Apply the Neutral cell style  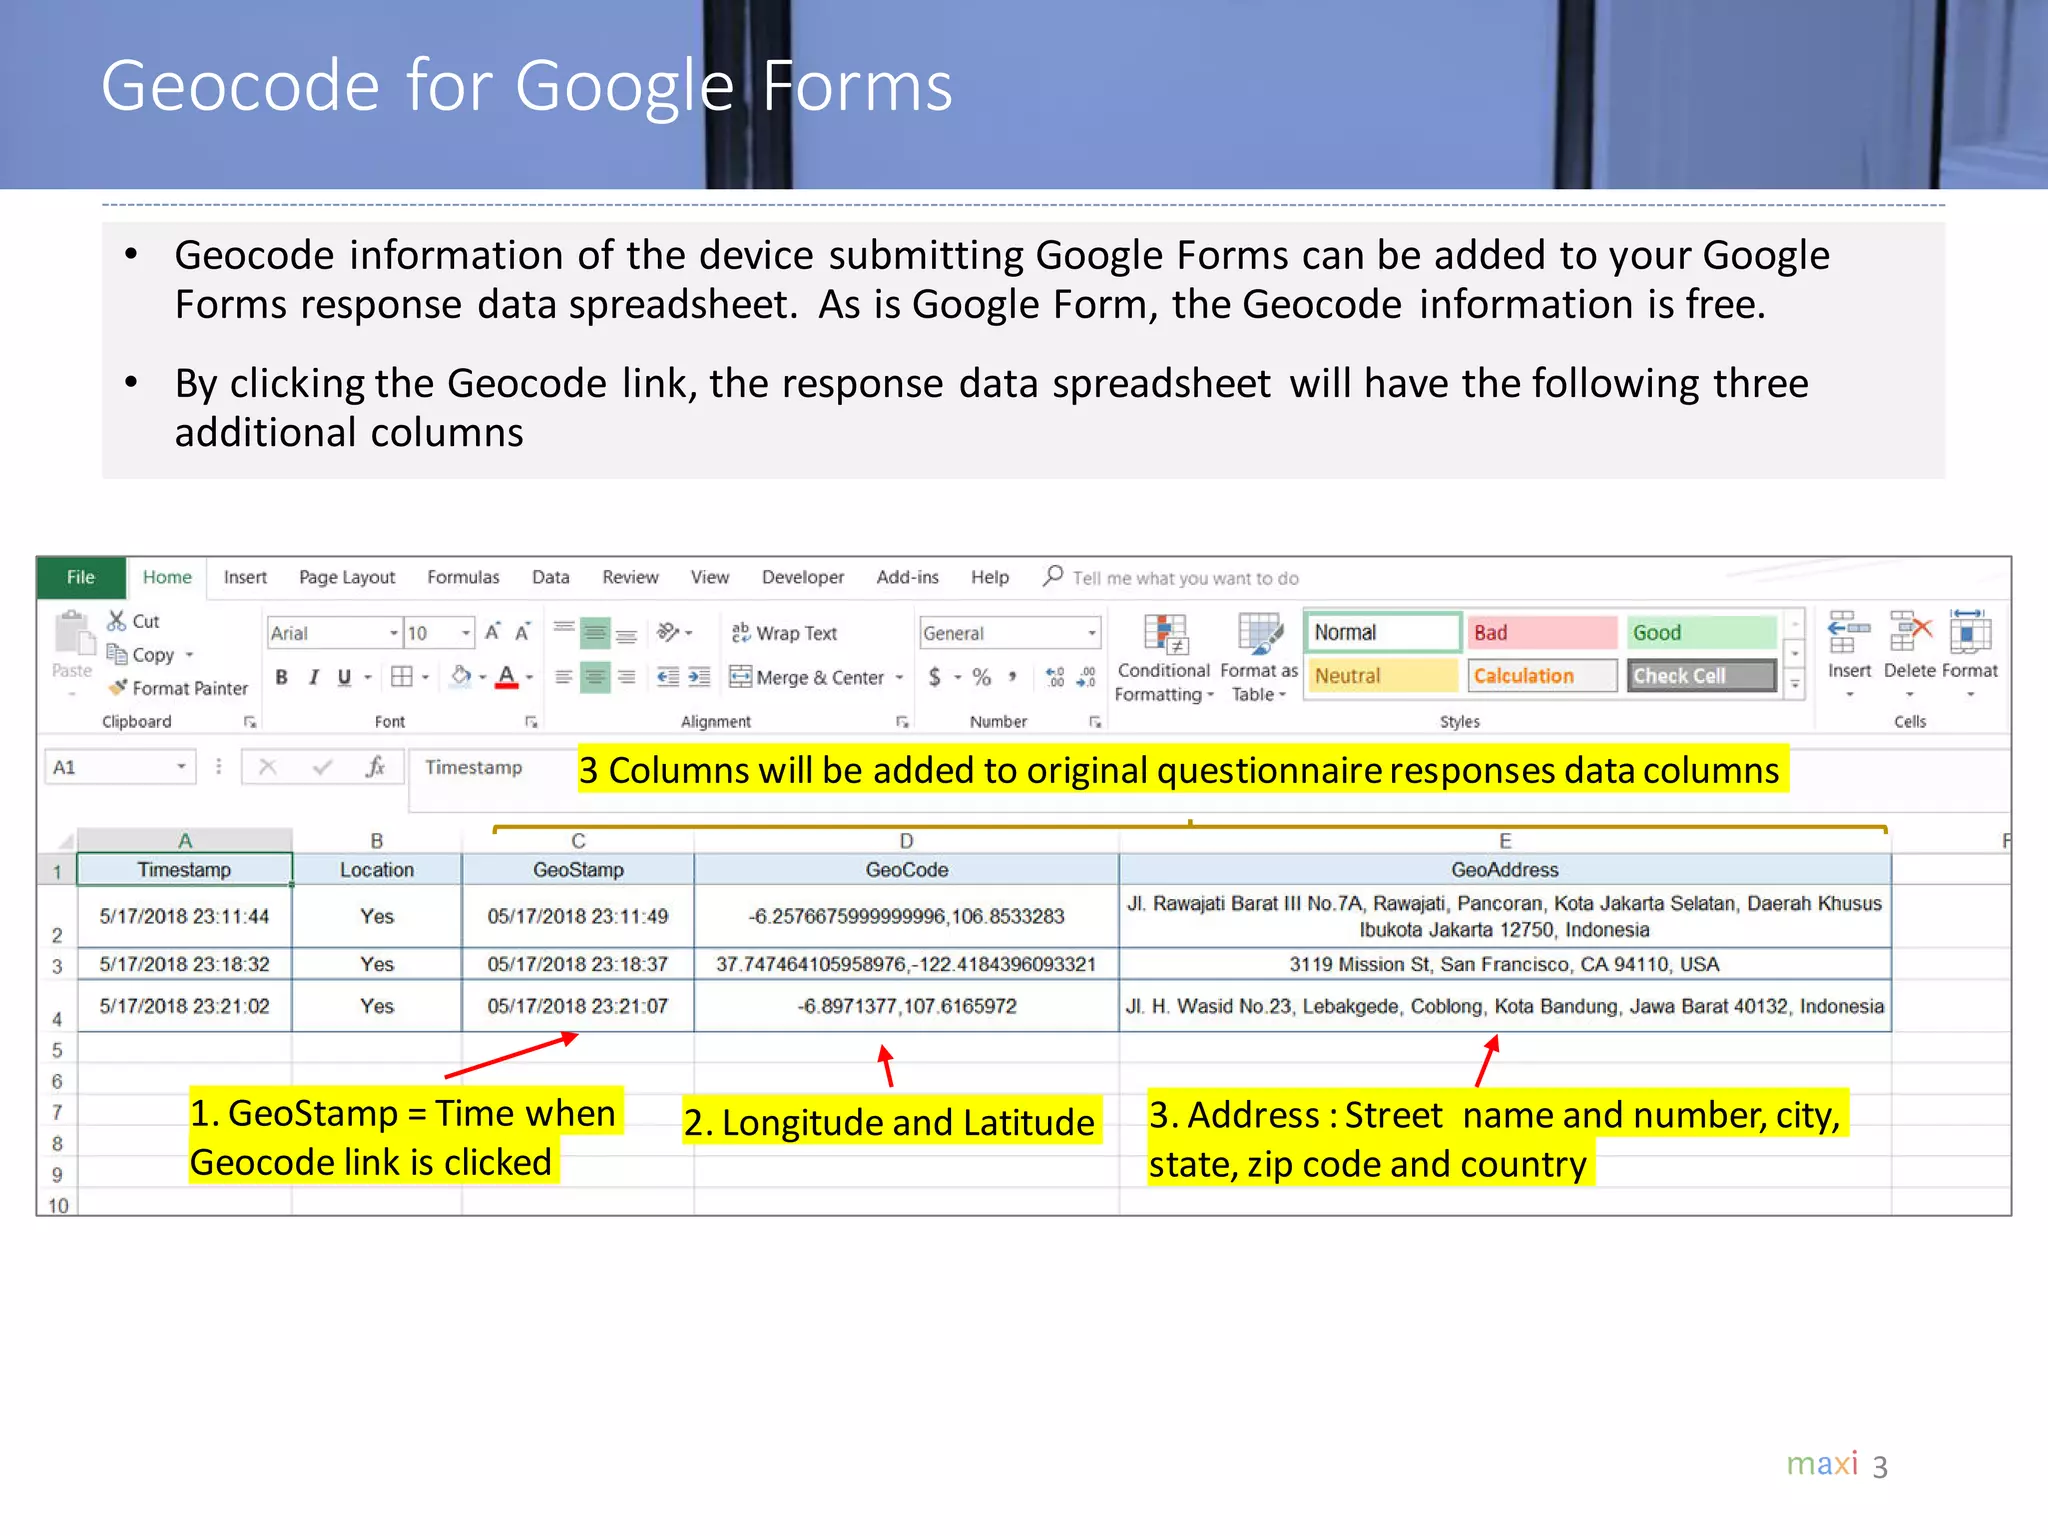click(x=1383, y=676)
